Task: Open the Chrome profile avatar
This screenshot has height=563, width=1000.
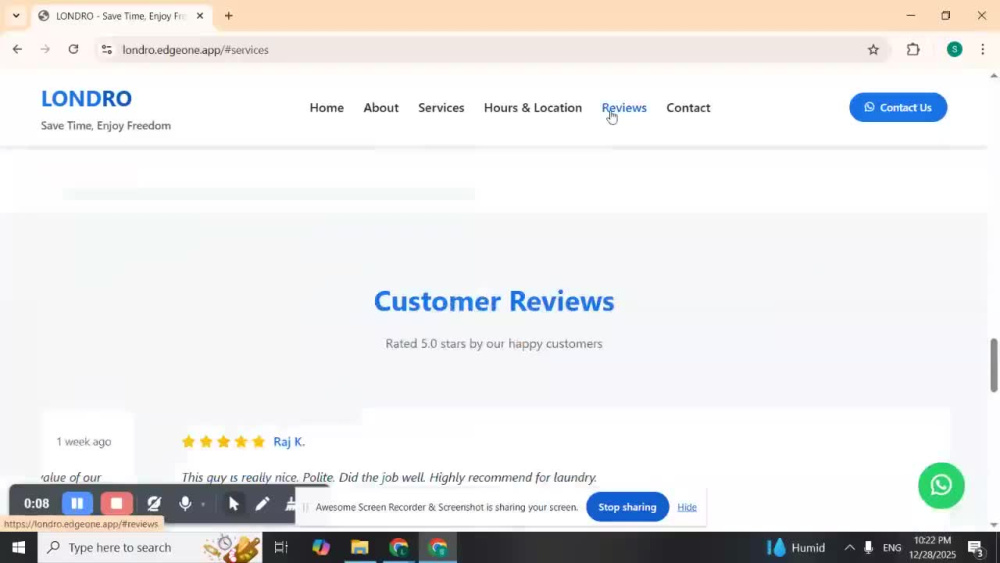Action: coord(954,49)
